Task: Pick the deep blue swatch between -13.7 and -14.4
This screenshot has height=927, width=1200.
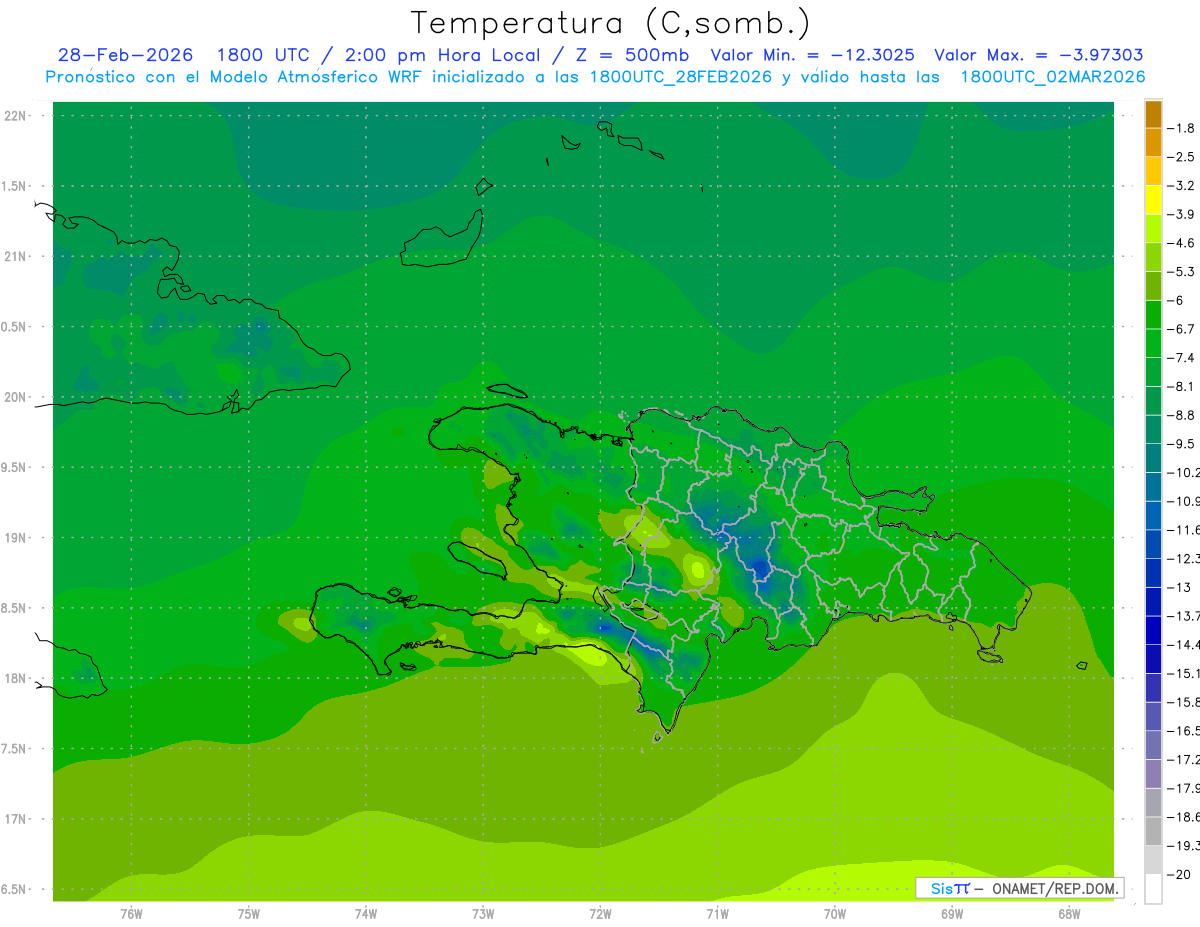Action: pyautogui.click(x=1153, y=630)
